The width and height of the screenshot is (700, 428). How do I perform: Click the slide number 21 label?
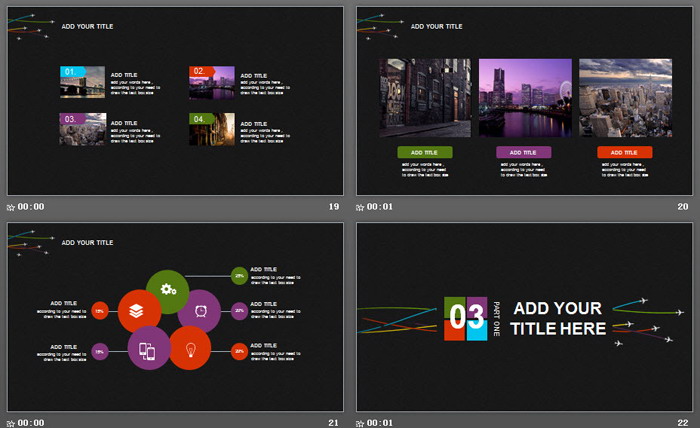(x=334, y=422)
